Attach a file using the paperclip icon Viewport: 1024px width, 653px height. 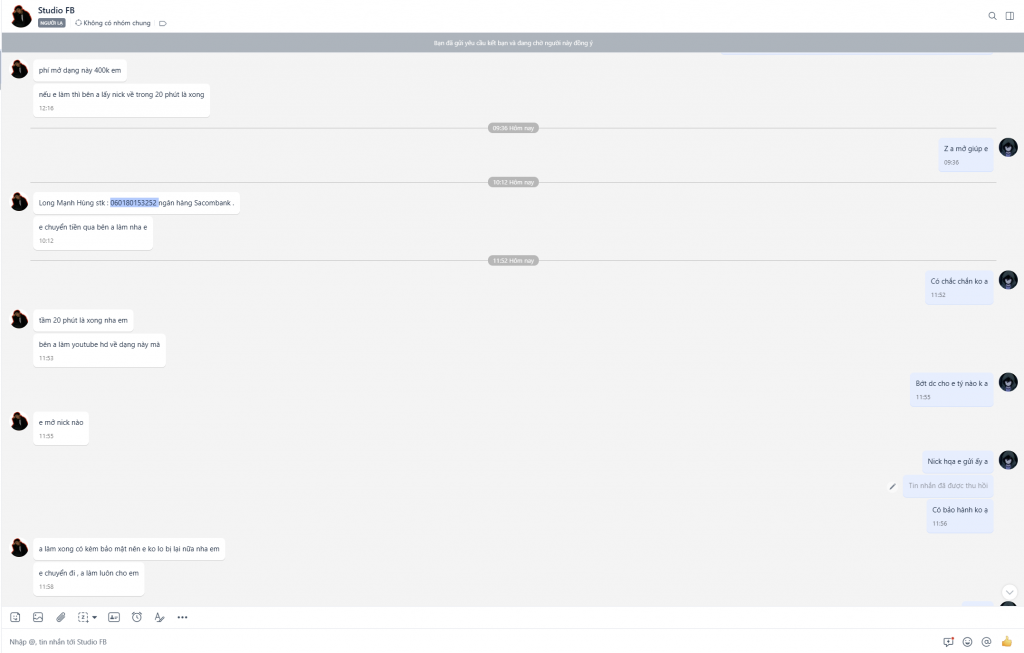(60, 617)
